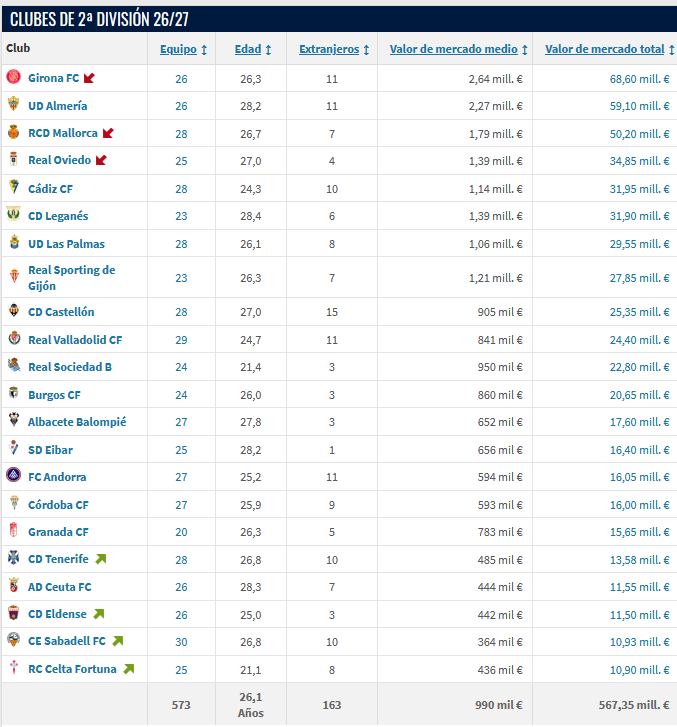Click the FC Andorra club crest
Viewport: 677px width, 727px height.
(x=13, y=475)
